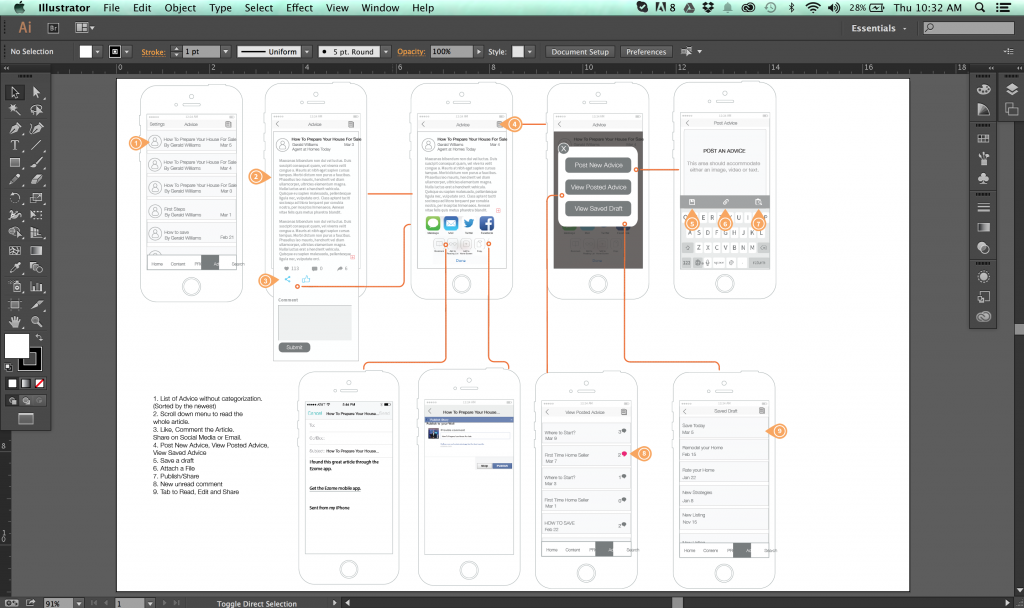
Task: Select the Selection tool (black arrow)
Action: pos(15,92)
